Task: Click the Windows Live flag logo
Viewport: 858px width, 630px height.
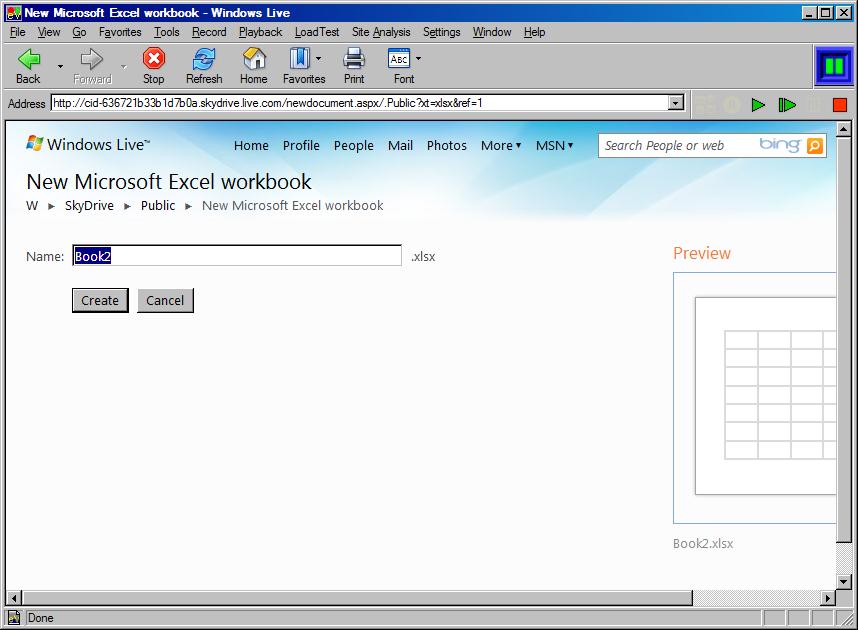Action: point(34,143)
